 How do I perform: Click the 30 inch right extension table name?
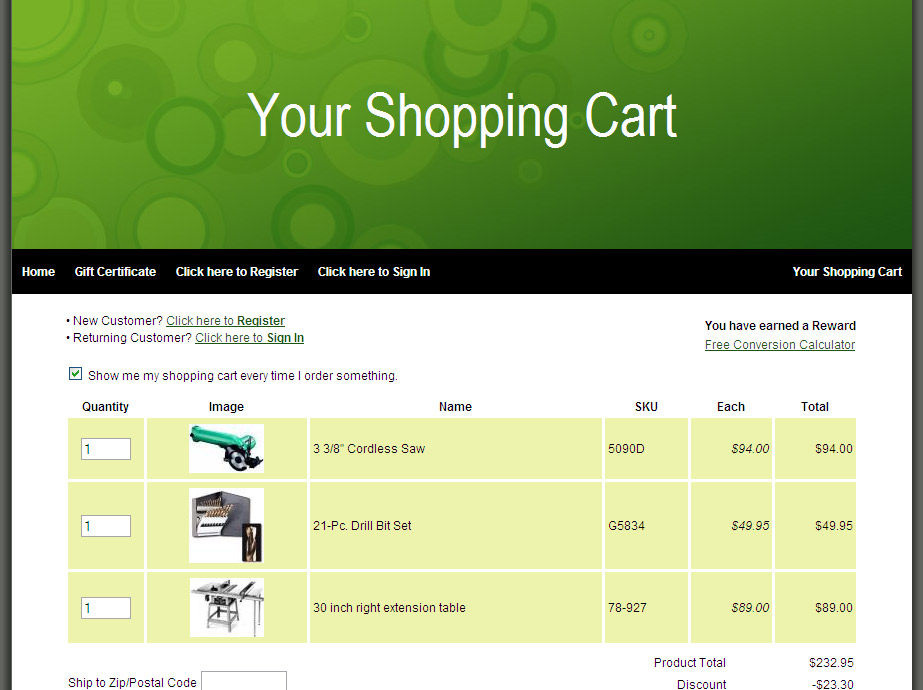pos(389,608)
